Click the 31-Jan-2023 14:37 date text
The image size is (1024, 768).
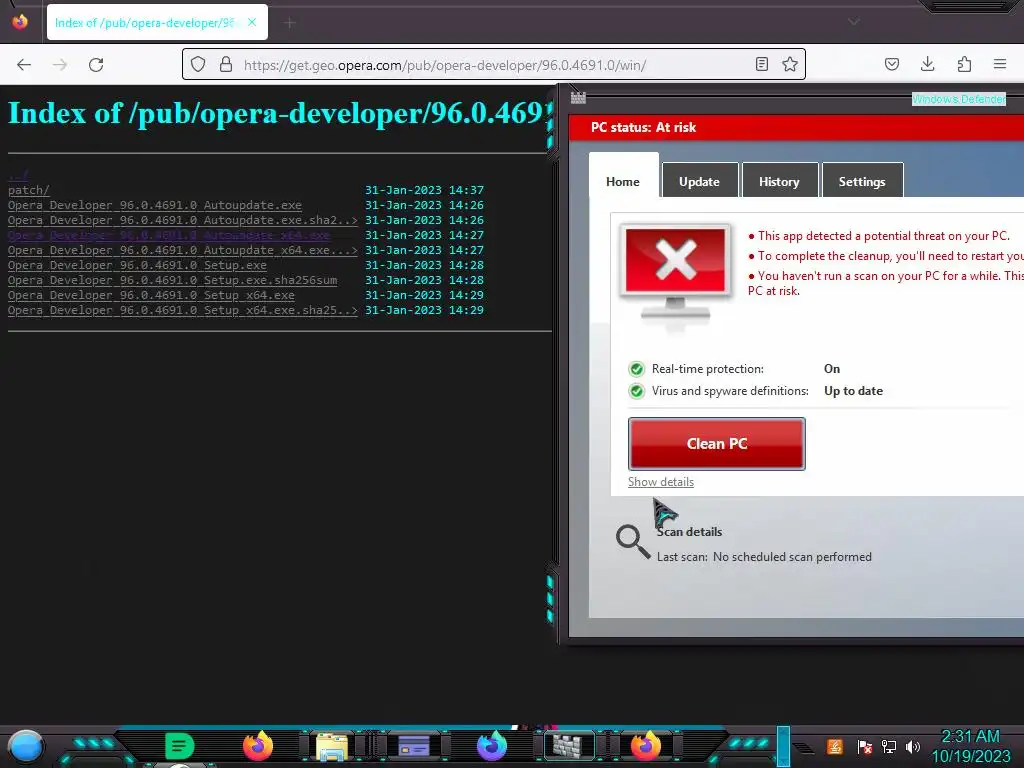pyautogui.click(x=424, y=190)
